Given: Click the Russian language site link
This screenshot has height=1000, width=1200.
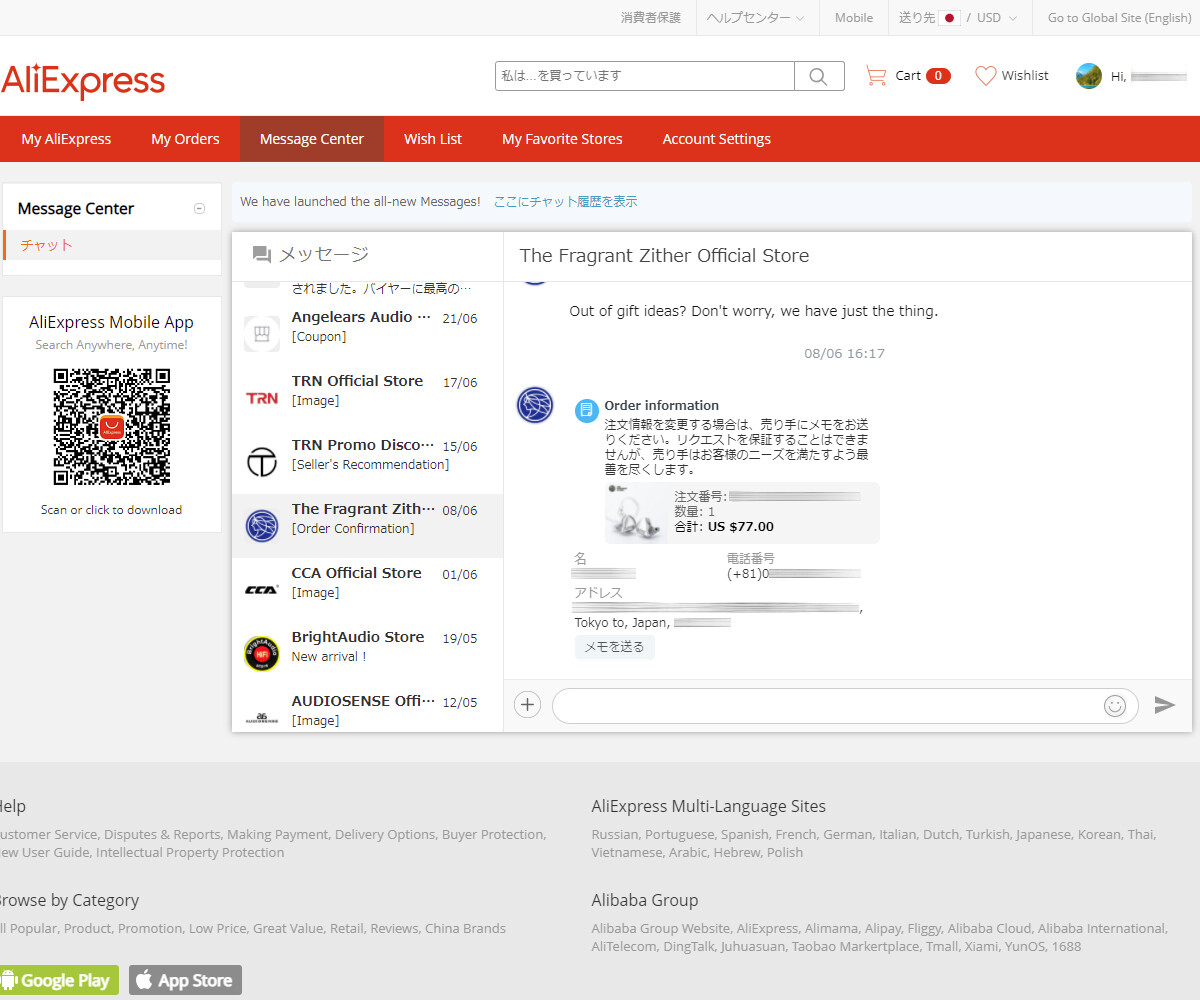Looking at the screenshot, I should point(614,834).
